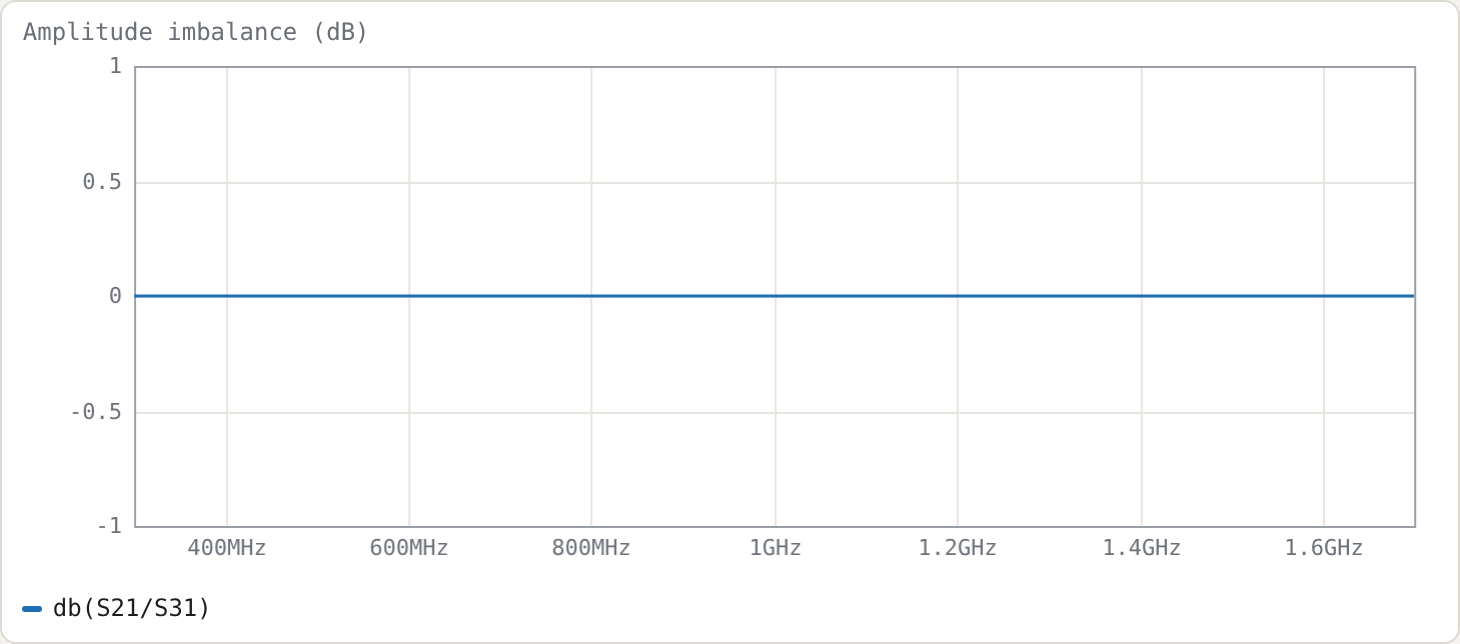This screenshot has width=1460, height=644.
Task: Select the 400MHz x-axis label
Action: 227,548
